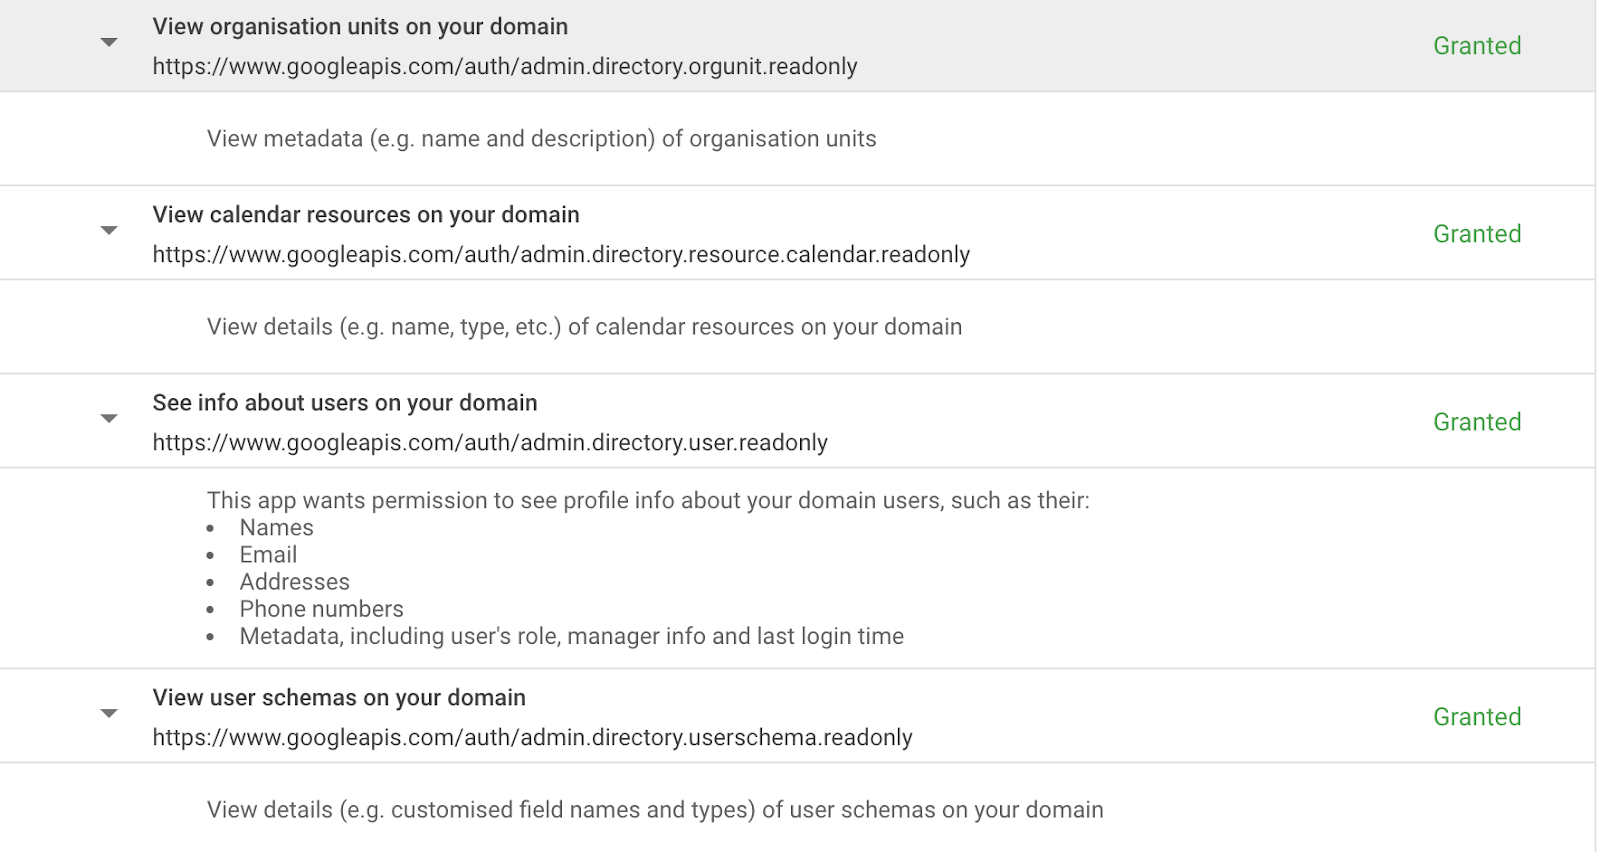Screen dimensions: 1600x852
Task: Click the 'Addresses' bullet item
Action: (x=294, y=582)
